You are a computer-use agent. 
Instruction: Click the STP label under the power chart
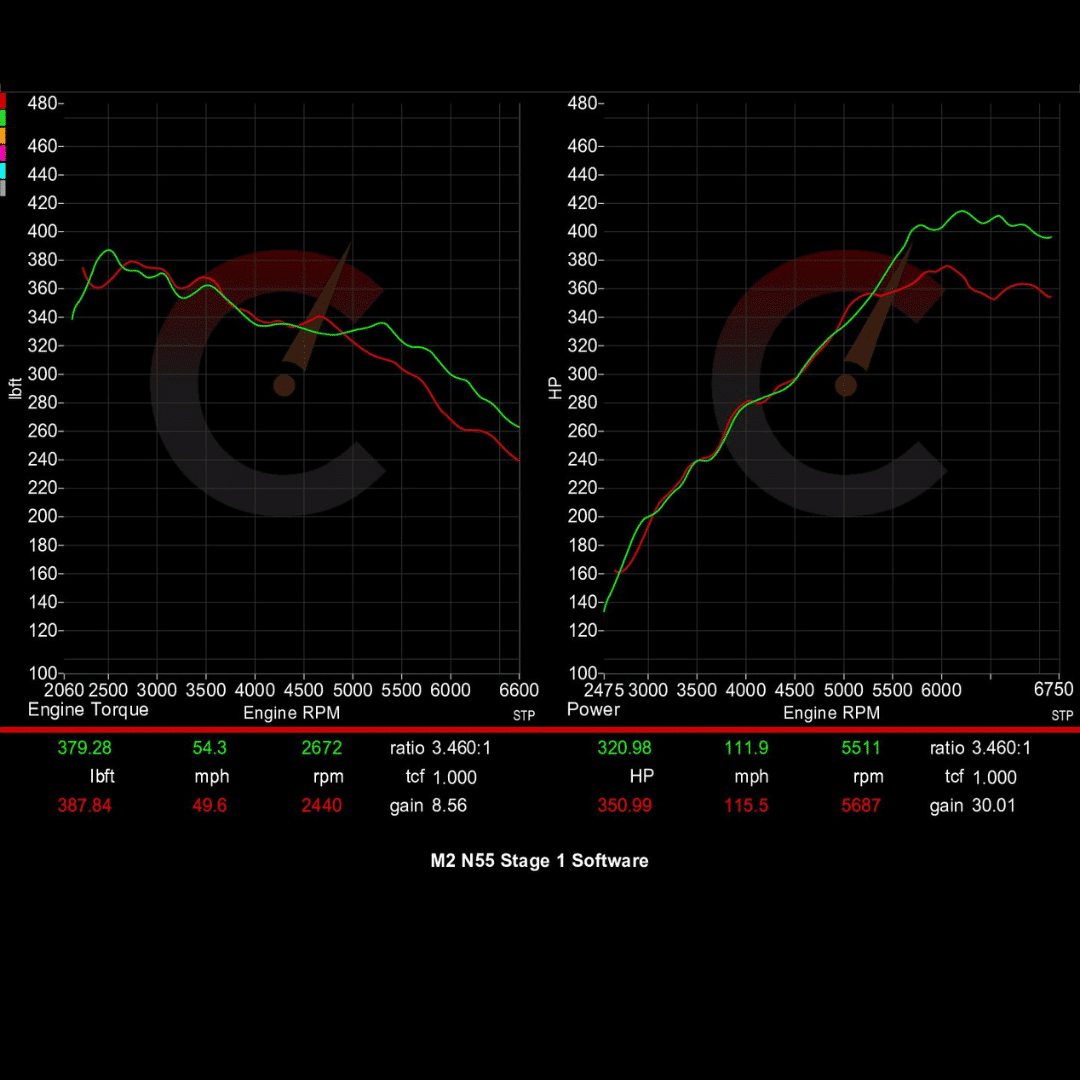[1062, 715]
